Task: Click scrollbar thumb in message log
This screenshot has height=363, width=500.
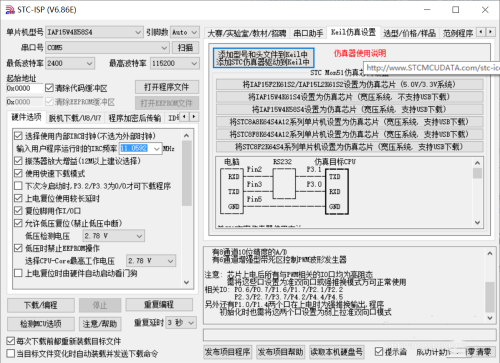Action: pos(490,297)
